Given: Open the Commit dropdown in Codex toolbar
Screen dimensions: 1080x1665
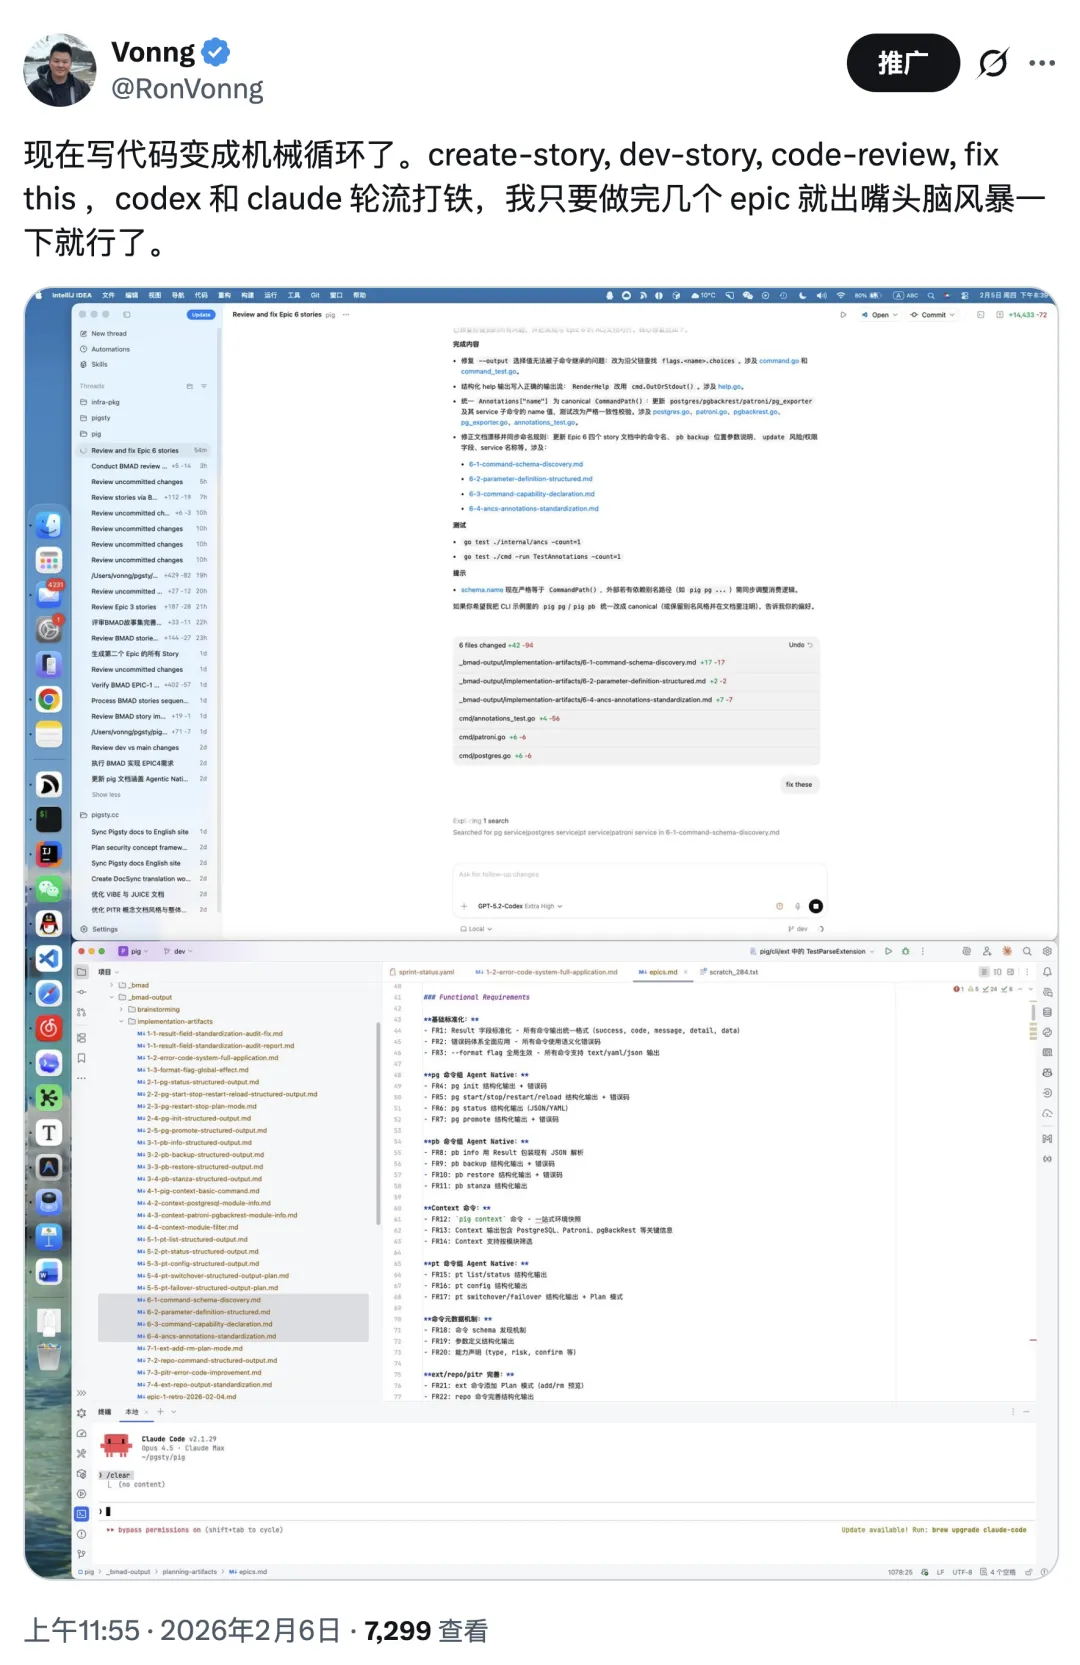Looking at the screenshot, I should coord(932,314).
